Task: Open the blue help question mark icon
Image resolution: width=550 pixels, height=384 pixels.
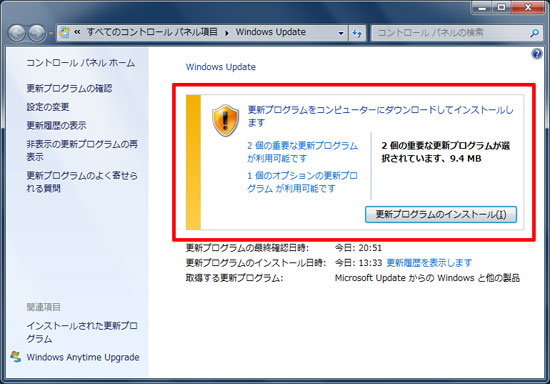Action: tap(537, 54)
